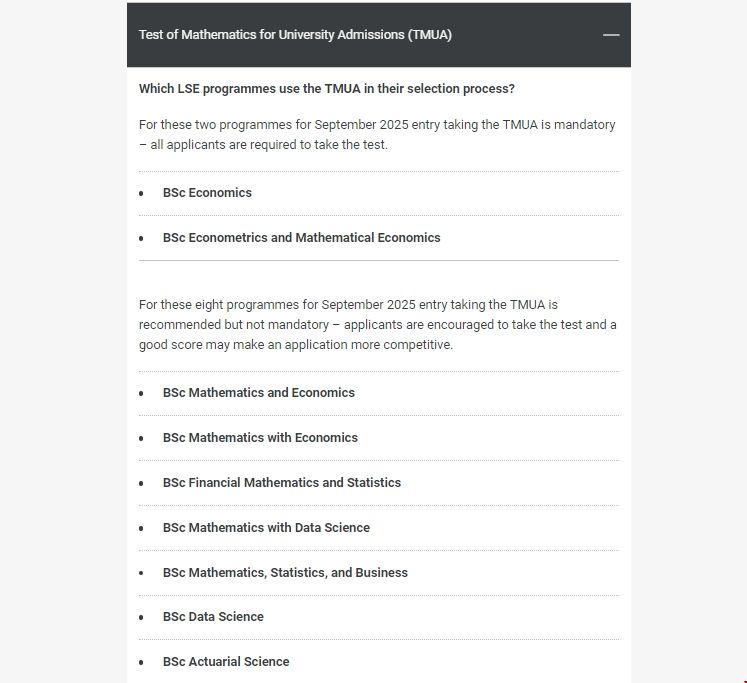Visit BSc Mathematics with Data Science
Viewport: 747px width, 683px height.
click(266, 528)
